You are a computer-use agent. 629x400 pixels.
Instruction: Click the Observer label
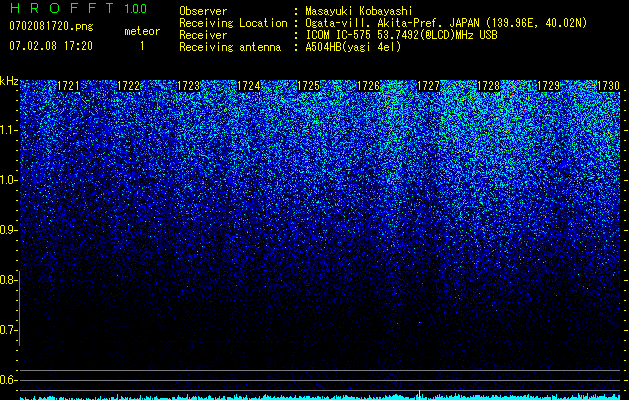click(x=203, y=11)
